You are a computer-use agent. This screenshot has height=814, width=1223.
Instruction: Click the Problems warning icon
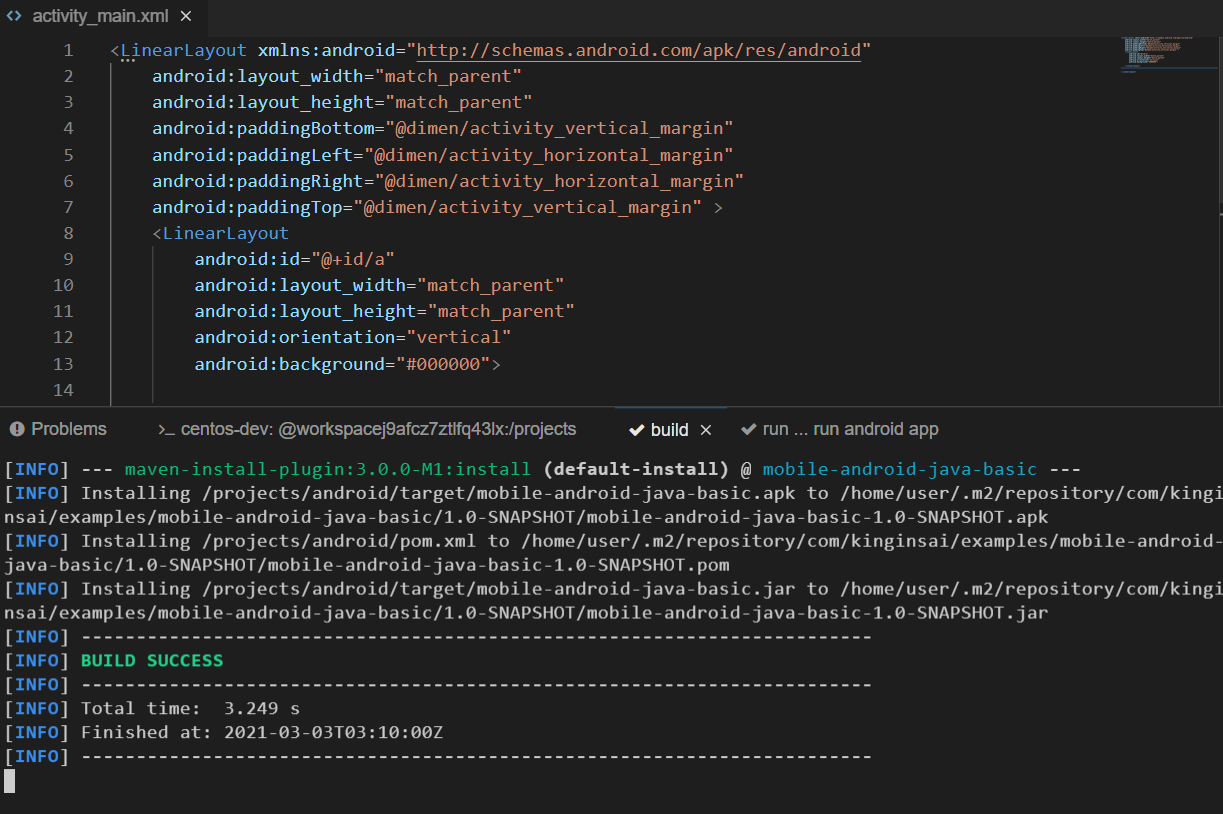pos(16,429)
